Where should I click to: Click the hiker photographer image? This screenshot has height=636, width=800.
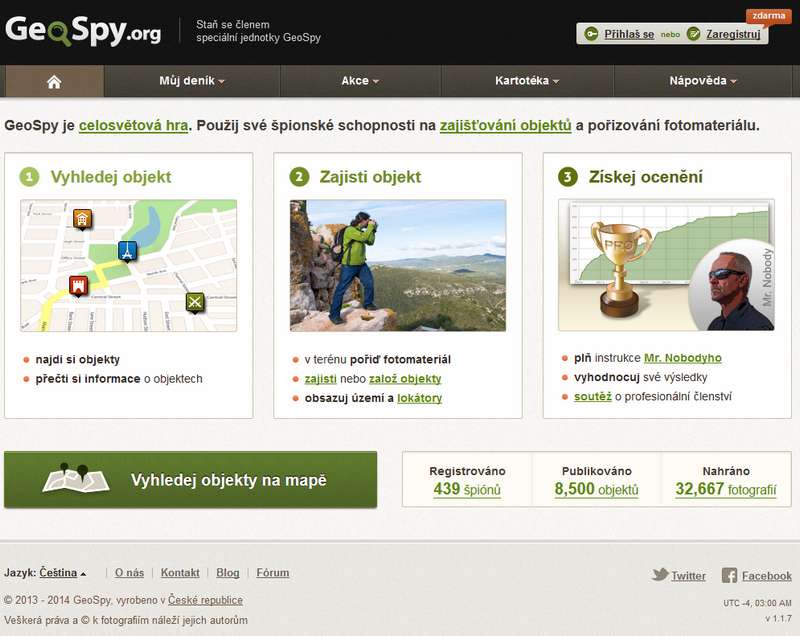[x=398, y=266]
